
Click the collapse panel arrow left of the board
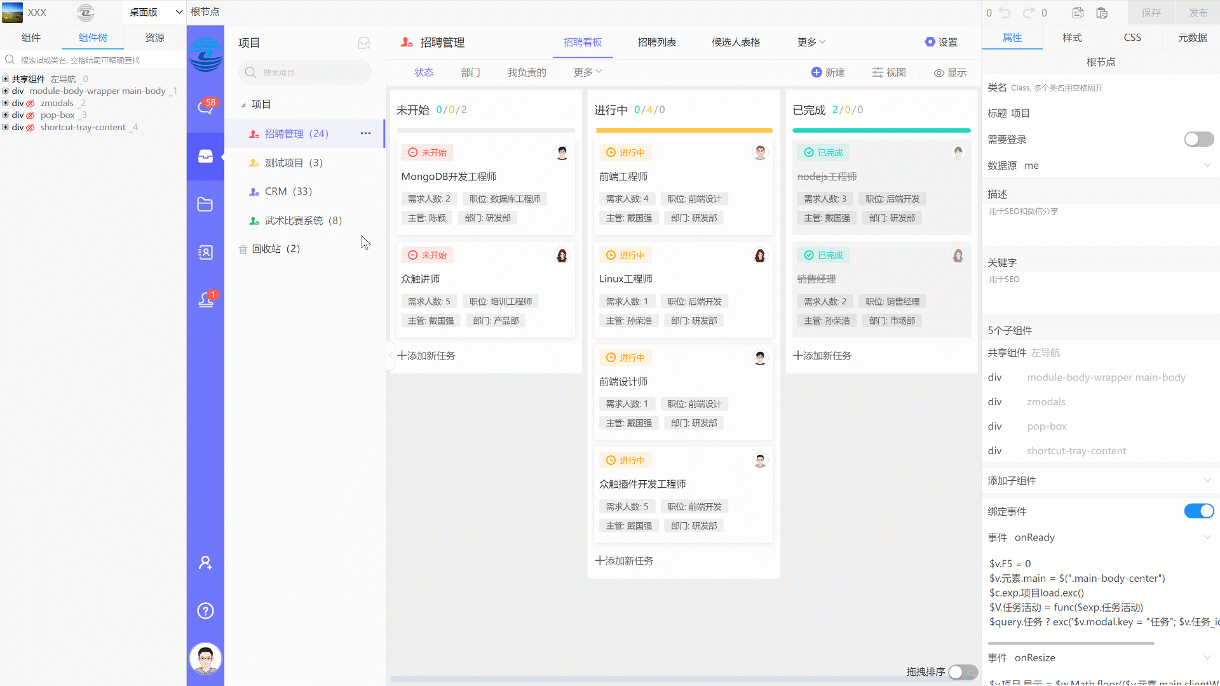(x=391, y=355)
